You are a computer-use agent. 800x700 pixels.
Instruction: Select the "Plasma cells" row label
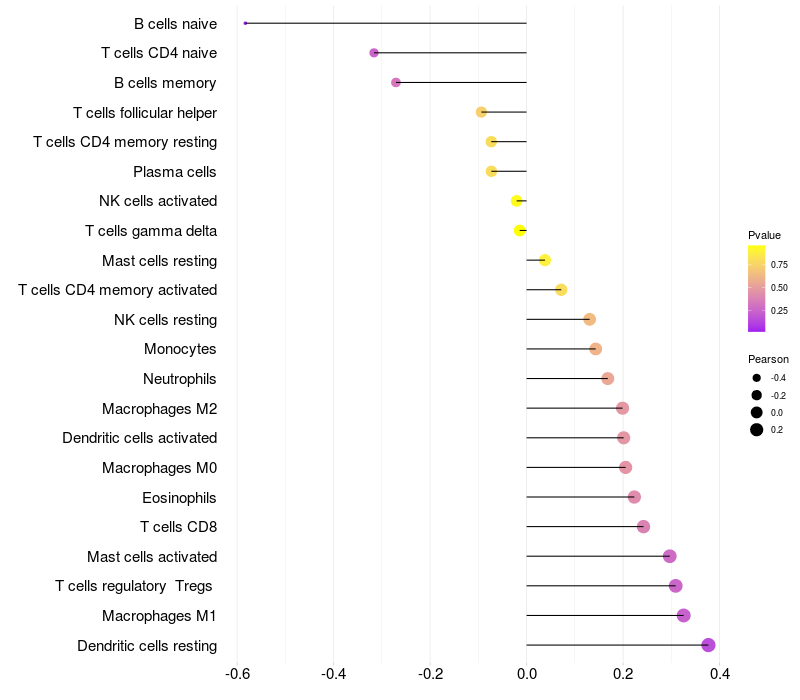(175, 172)
